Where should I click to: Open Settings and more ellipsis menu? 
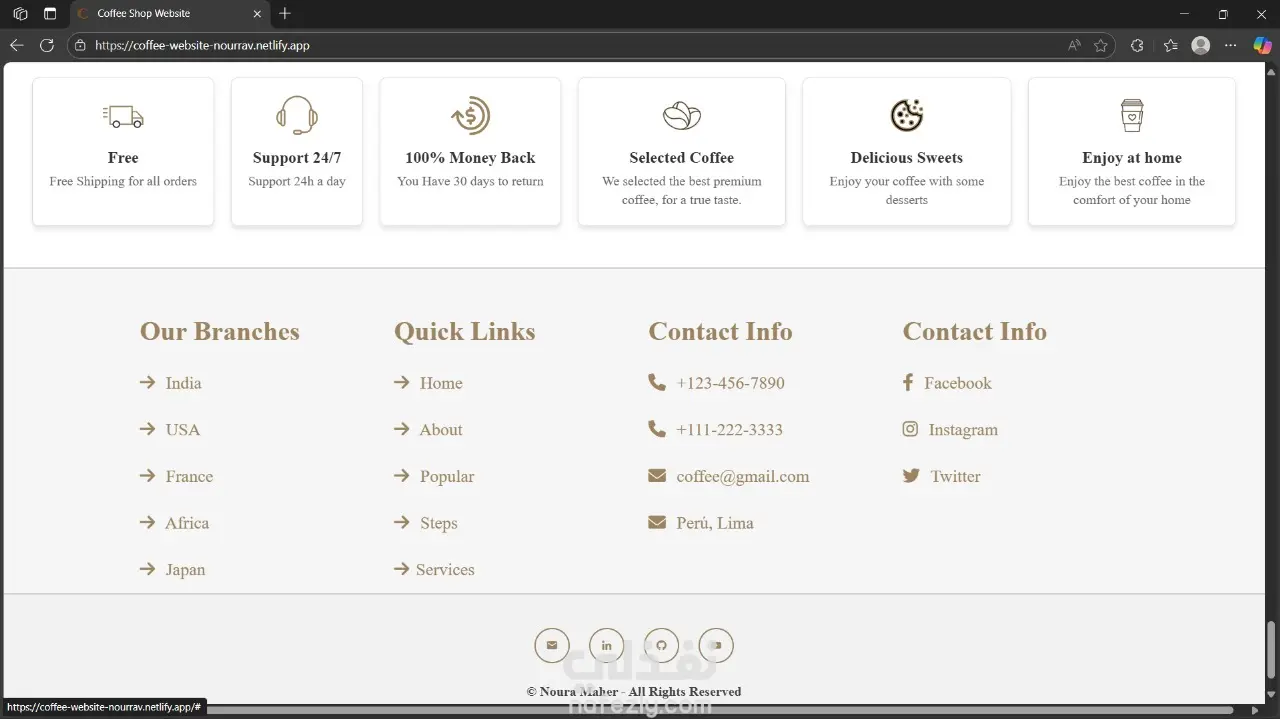1231,45
